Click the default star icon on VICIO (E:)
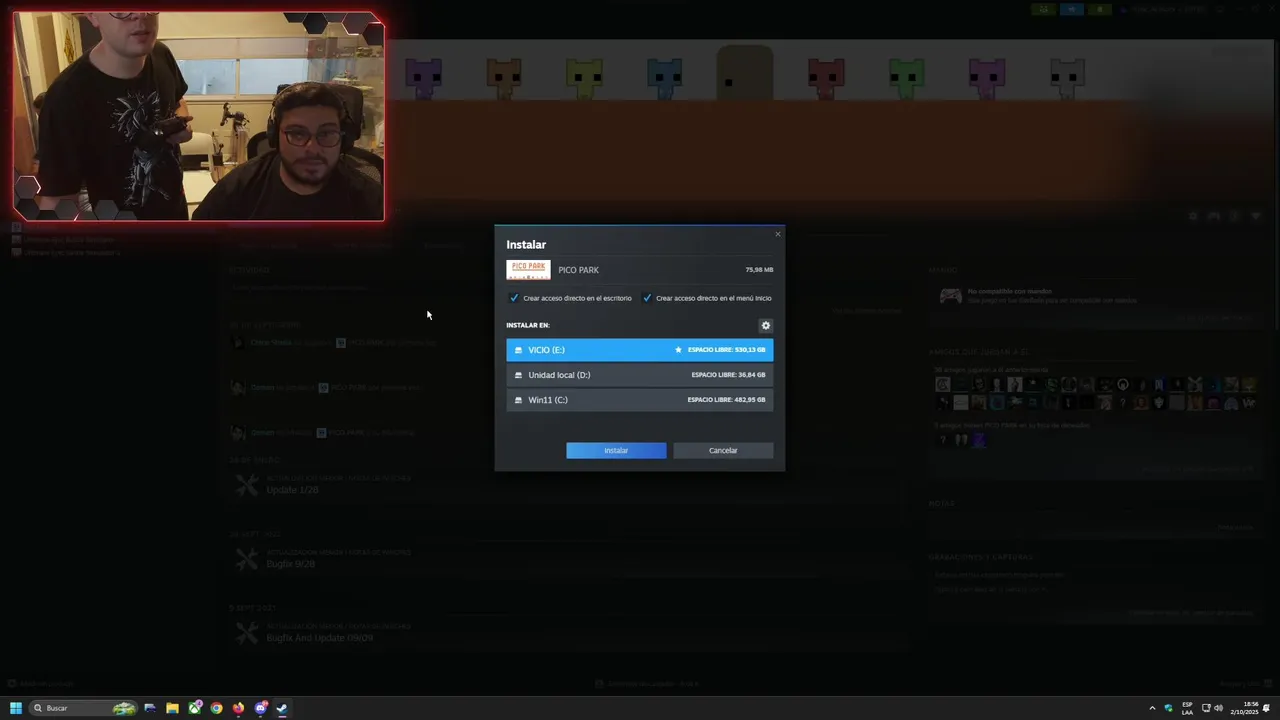This screenshot has height=720, width=1280. (x=678, y=350)
